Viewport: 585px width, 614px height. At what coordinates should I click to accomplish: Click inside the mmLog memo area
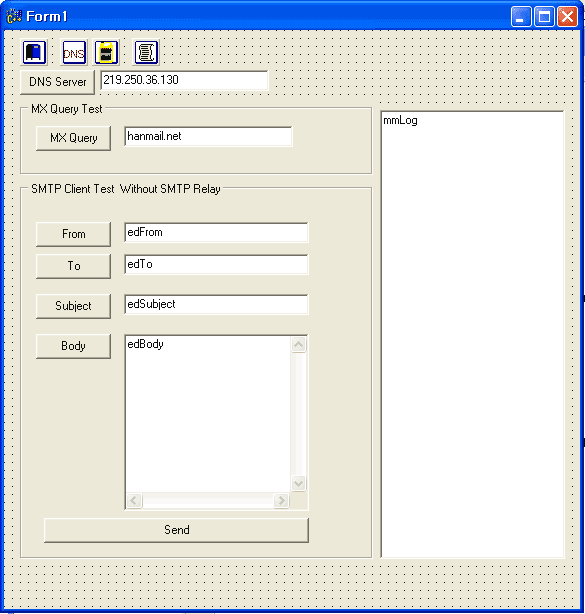pyautogui.click(x=472, y=334)
